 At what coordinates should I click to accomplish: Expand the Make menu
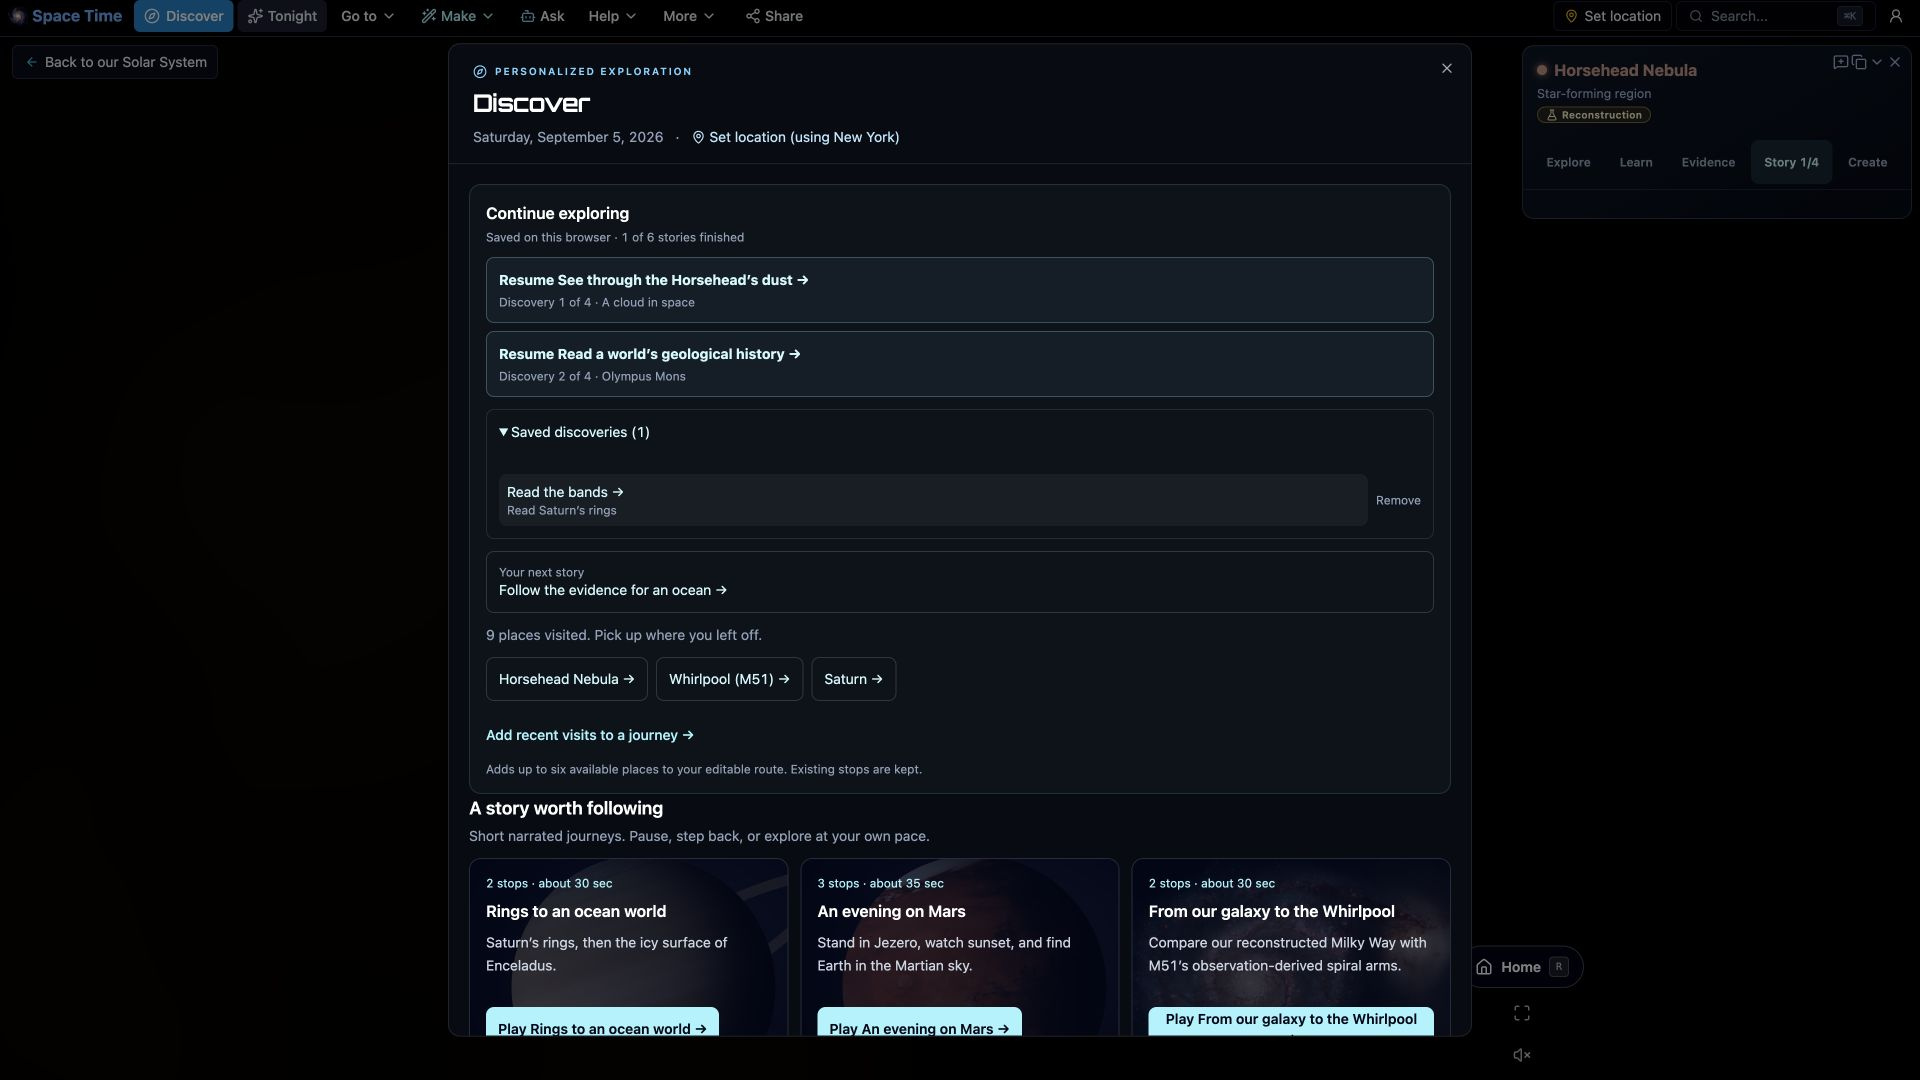coord(457,16)
